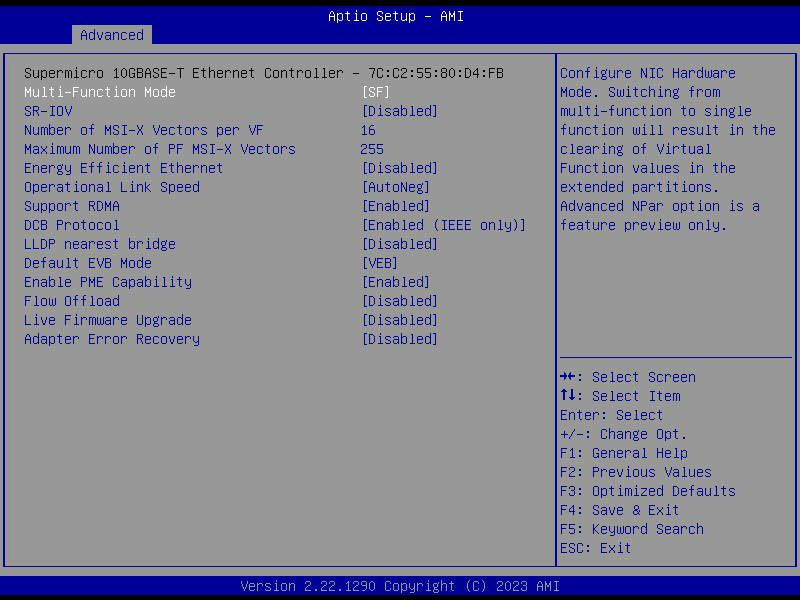Select the Advanced tab

[x=112, y=35]
